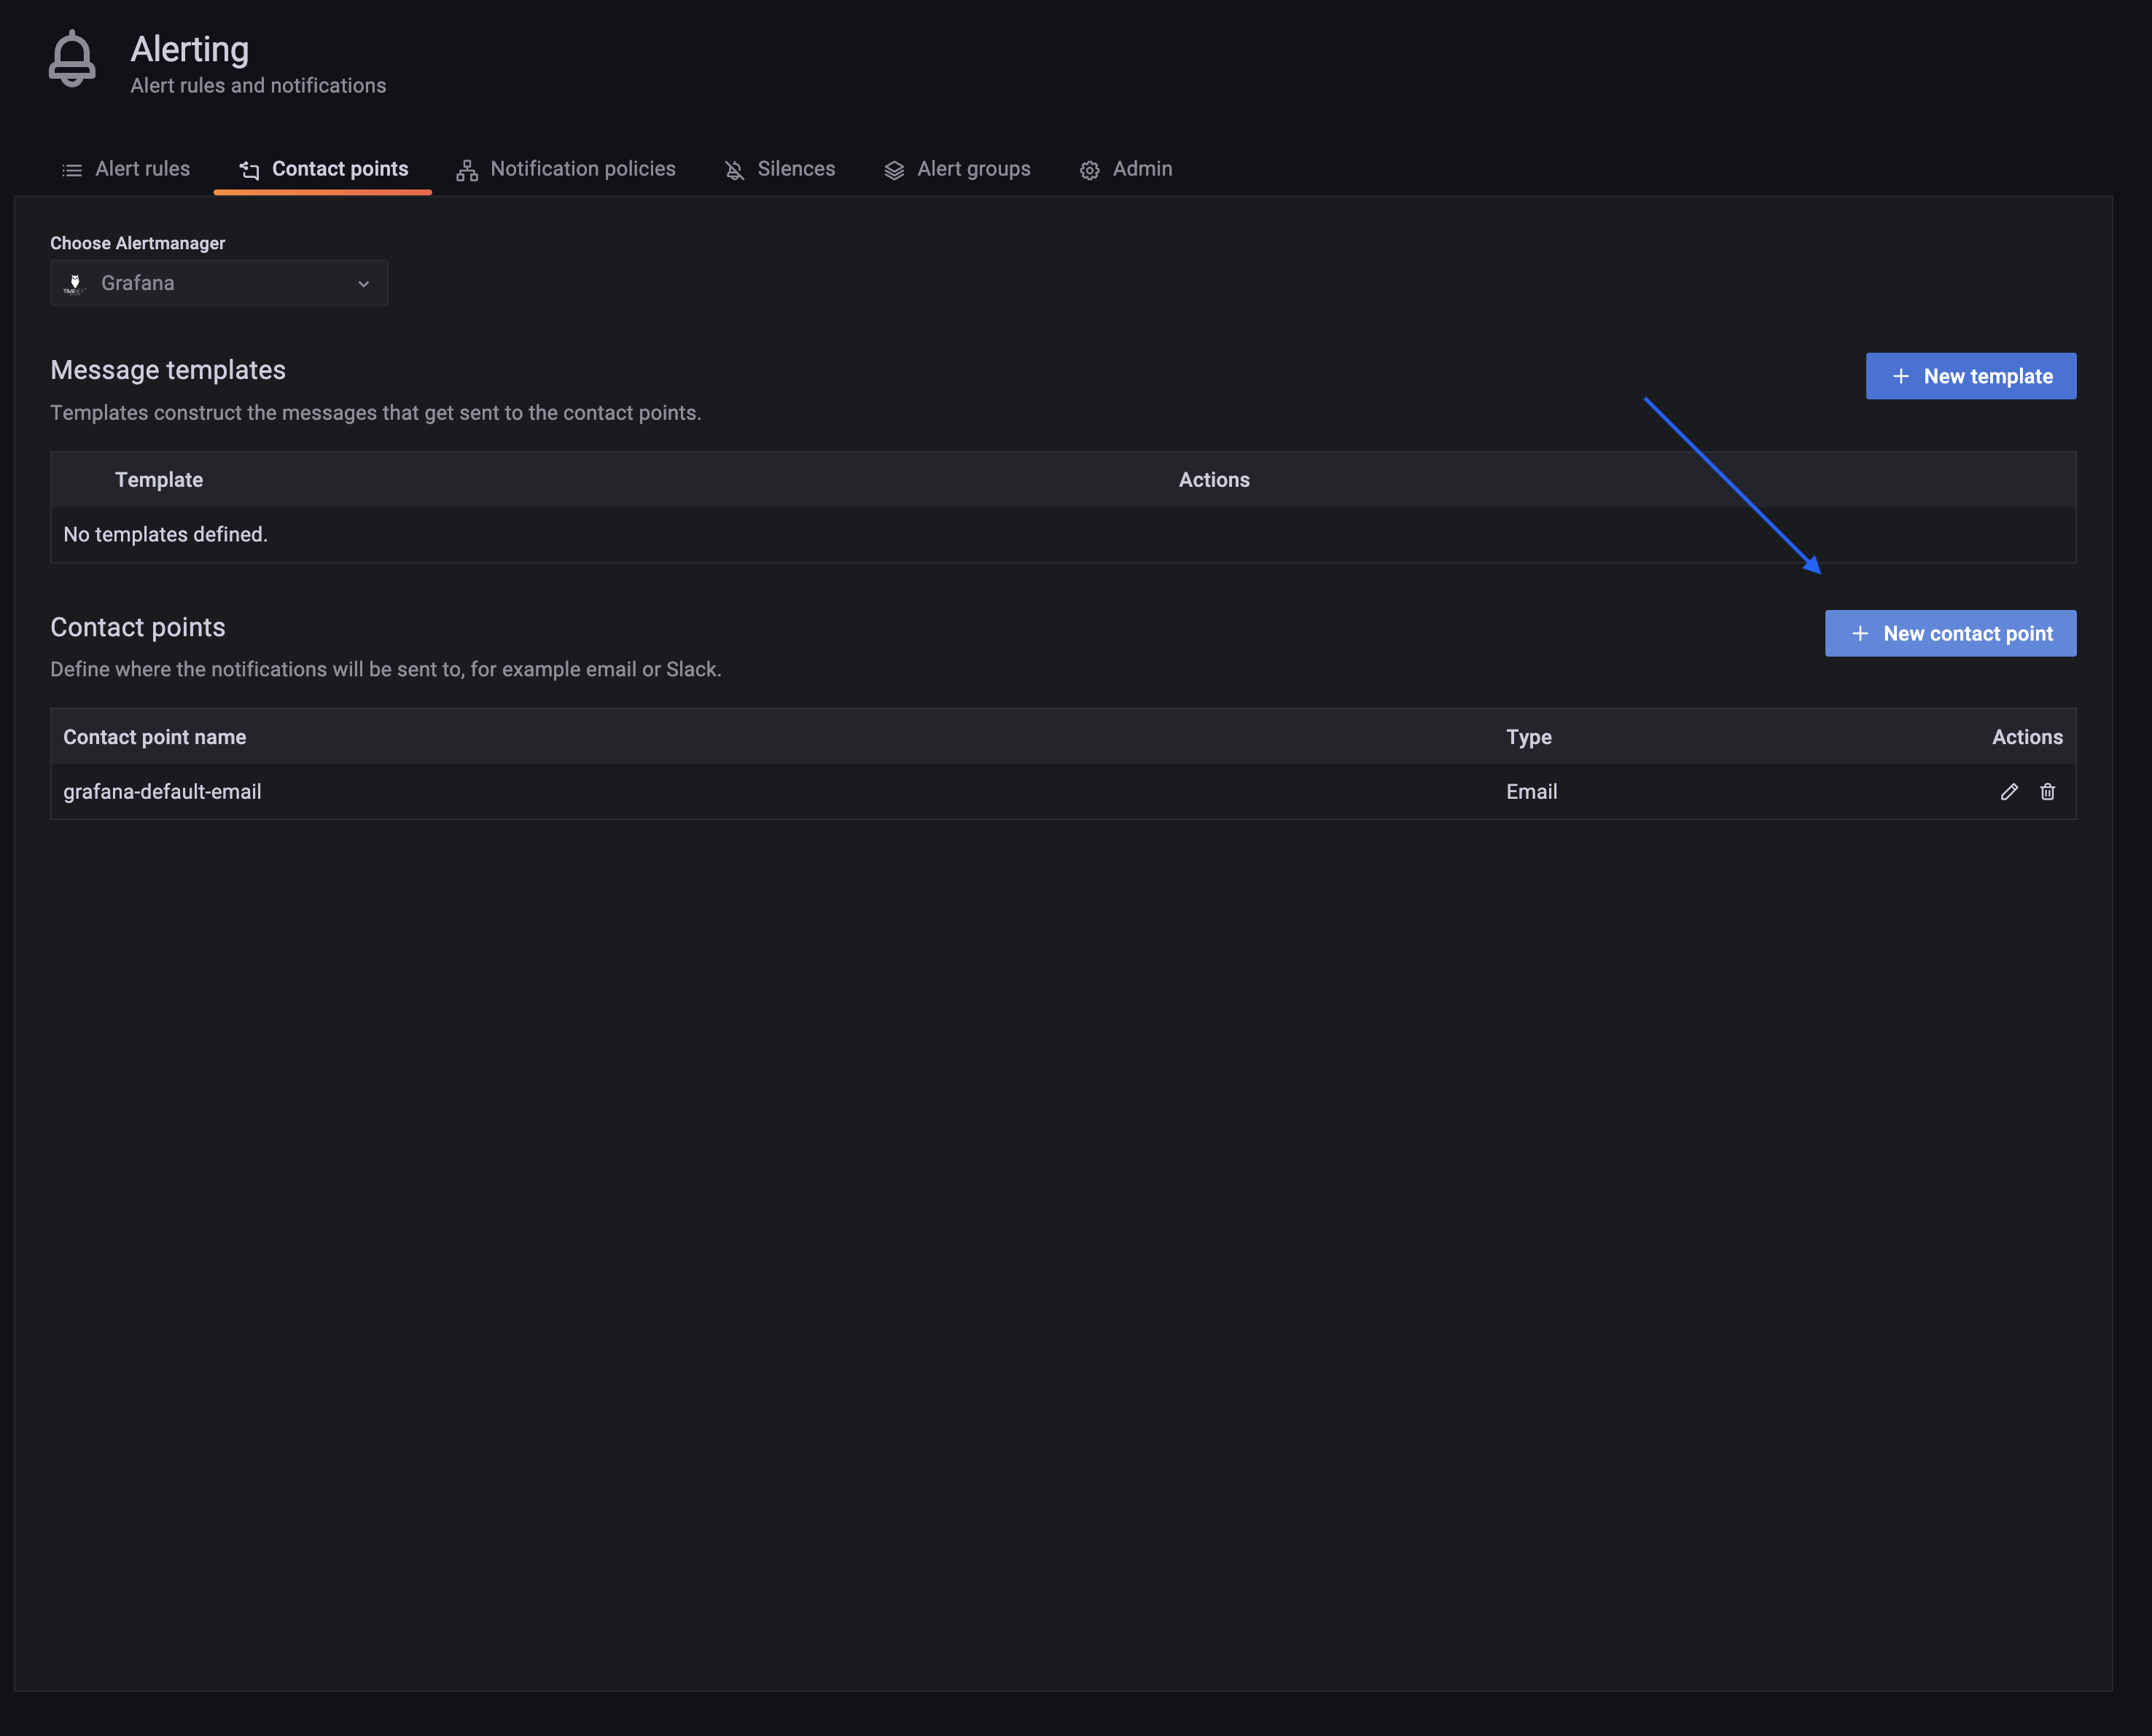Screen dimensions: 2152x1736
Task: Switch to the Alert rules tab
Action: click(x=126, y=169)
